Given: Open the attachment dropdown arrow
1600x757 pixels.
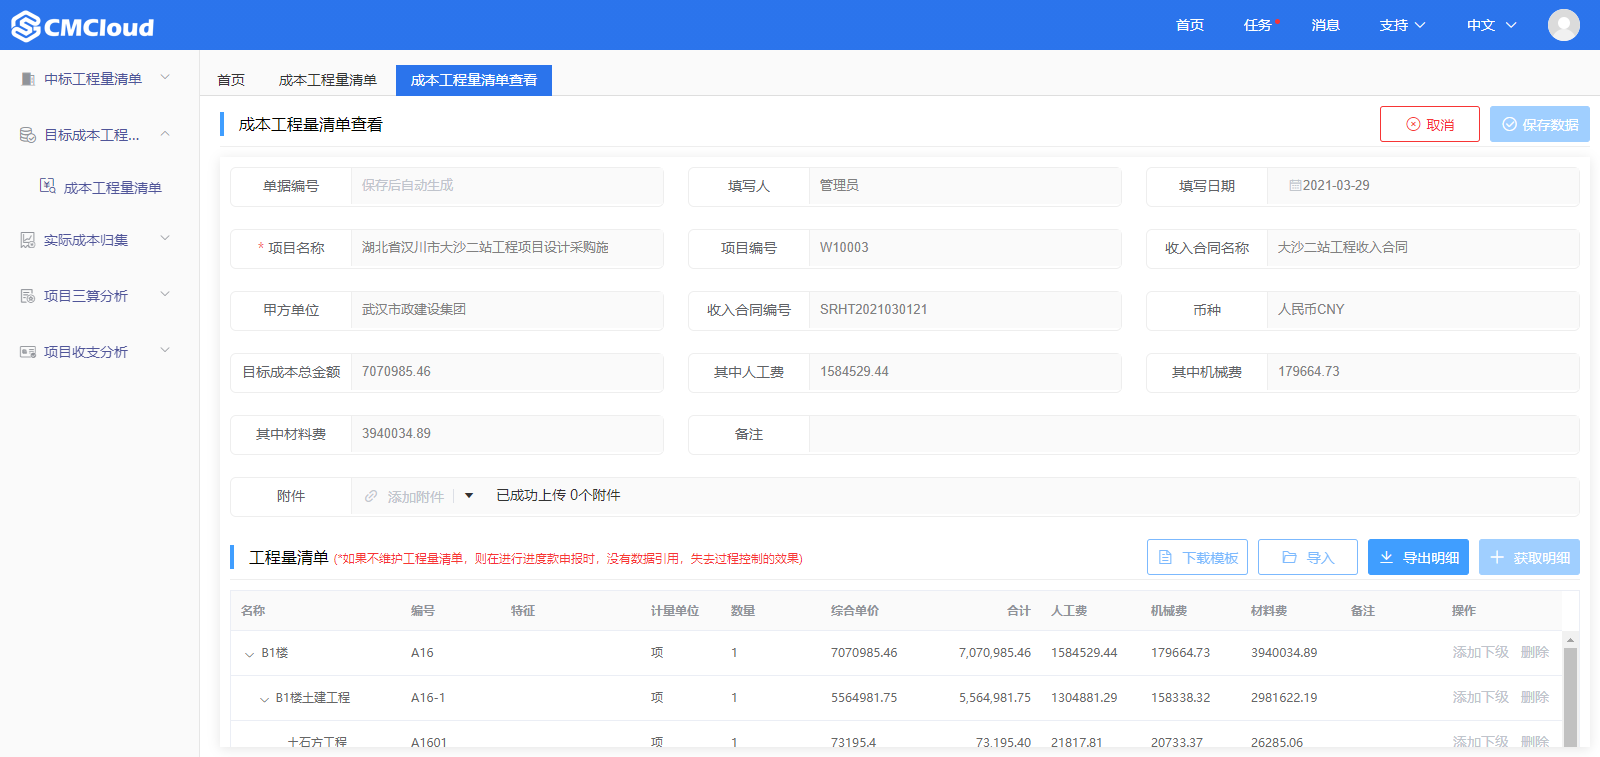Looking at the screenshot, I should [469, 496].
